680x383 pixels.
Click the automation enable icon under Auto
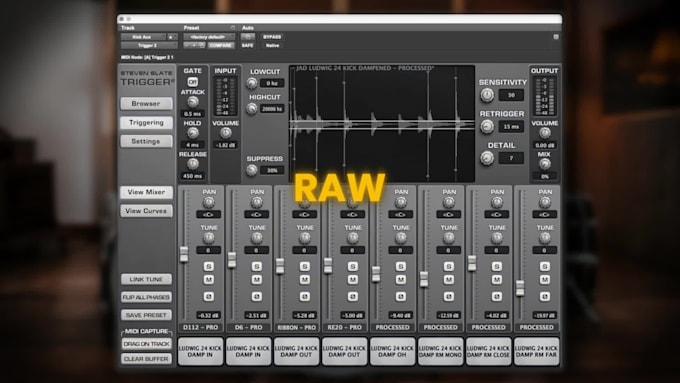[x=248, y=37]
